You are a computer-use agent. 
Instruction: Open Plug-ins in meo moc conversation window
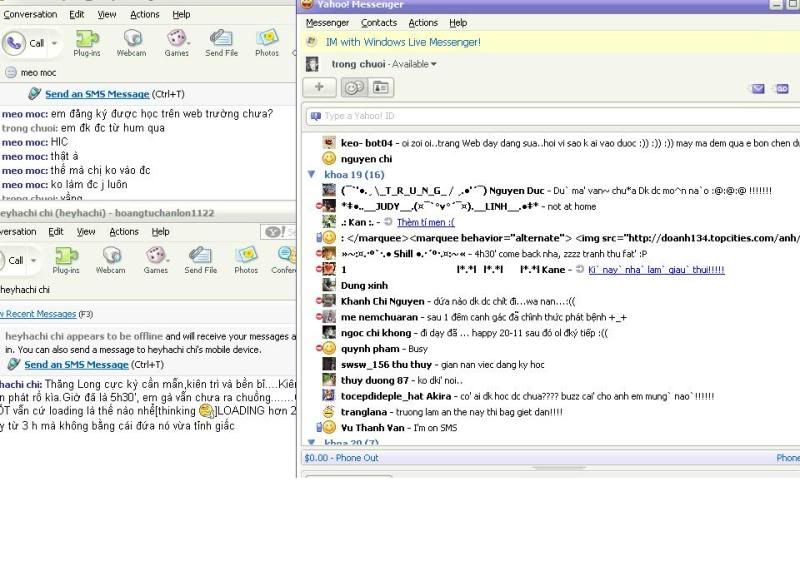pos(87,43)
